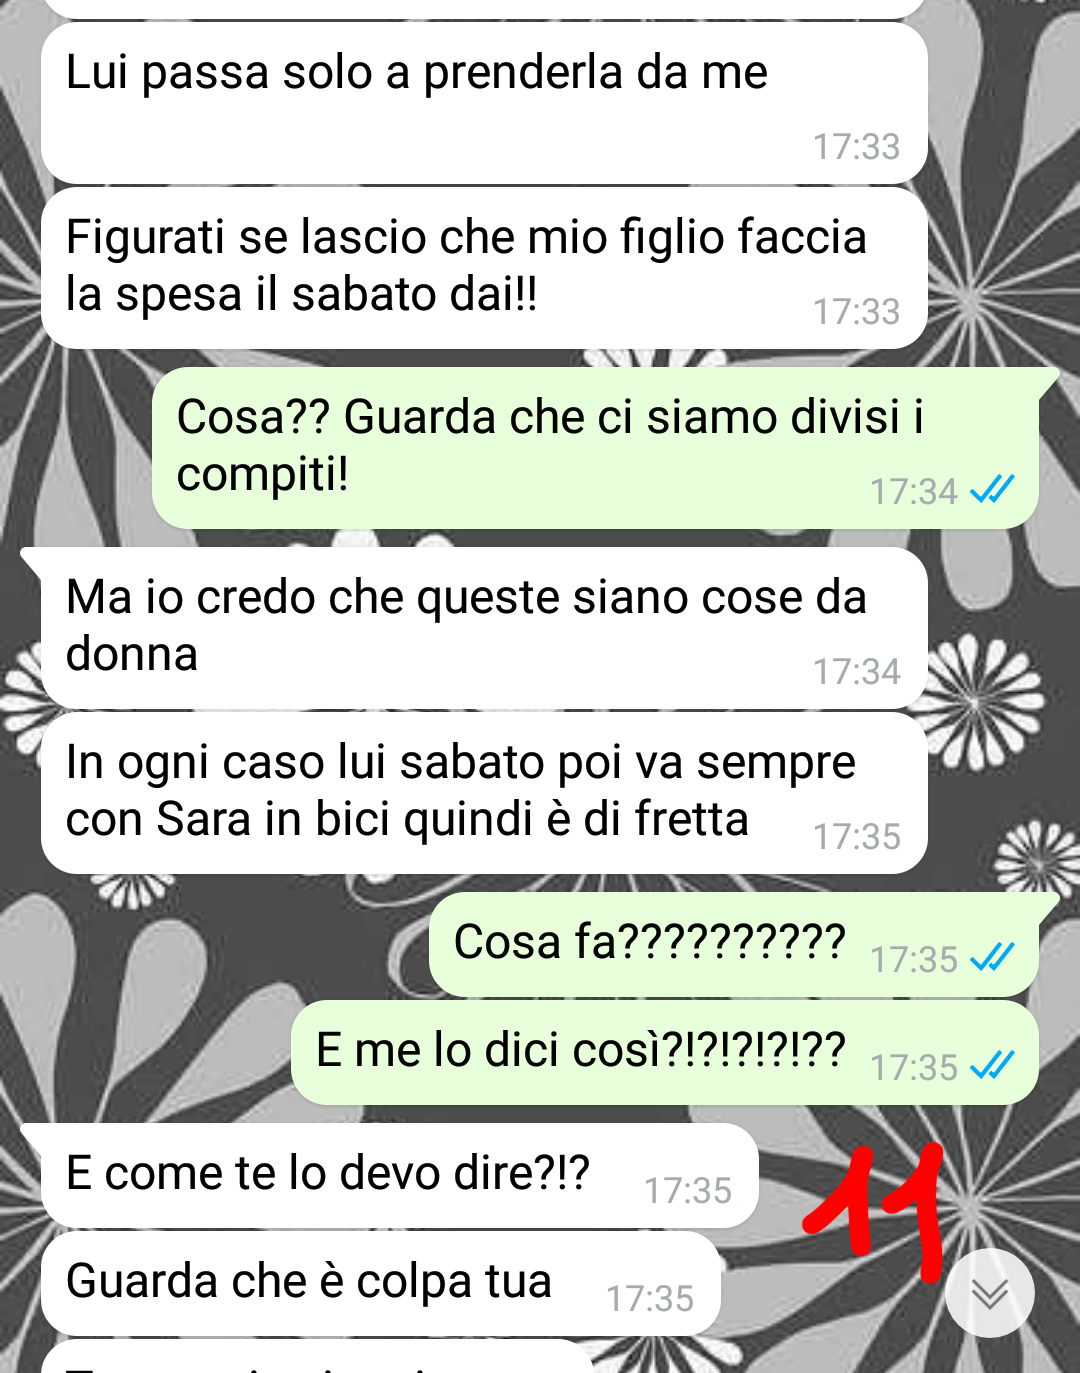Image resolution: width=1080 pixels, height=1373 pixels.
Task: Tap the green bubble 'Cosa?? Guarda che ci siamo divisi'
Action: (595, 448)
